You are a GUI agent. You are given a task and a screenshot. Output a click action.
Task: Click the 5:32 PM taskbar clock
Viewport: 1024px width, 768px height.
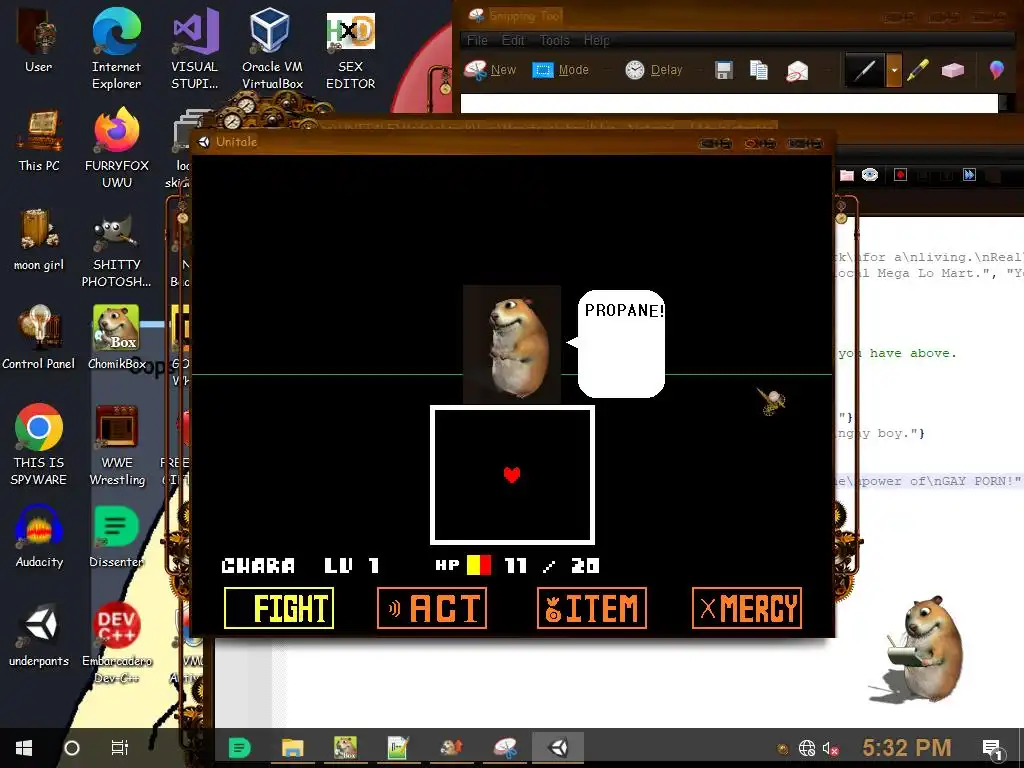[x=906, y=748]
